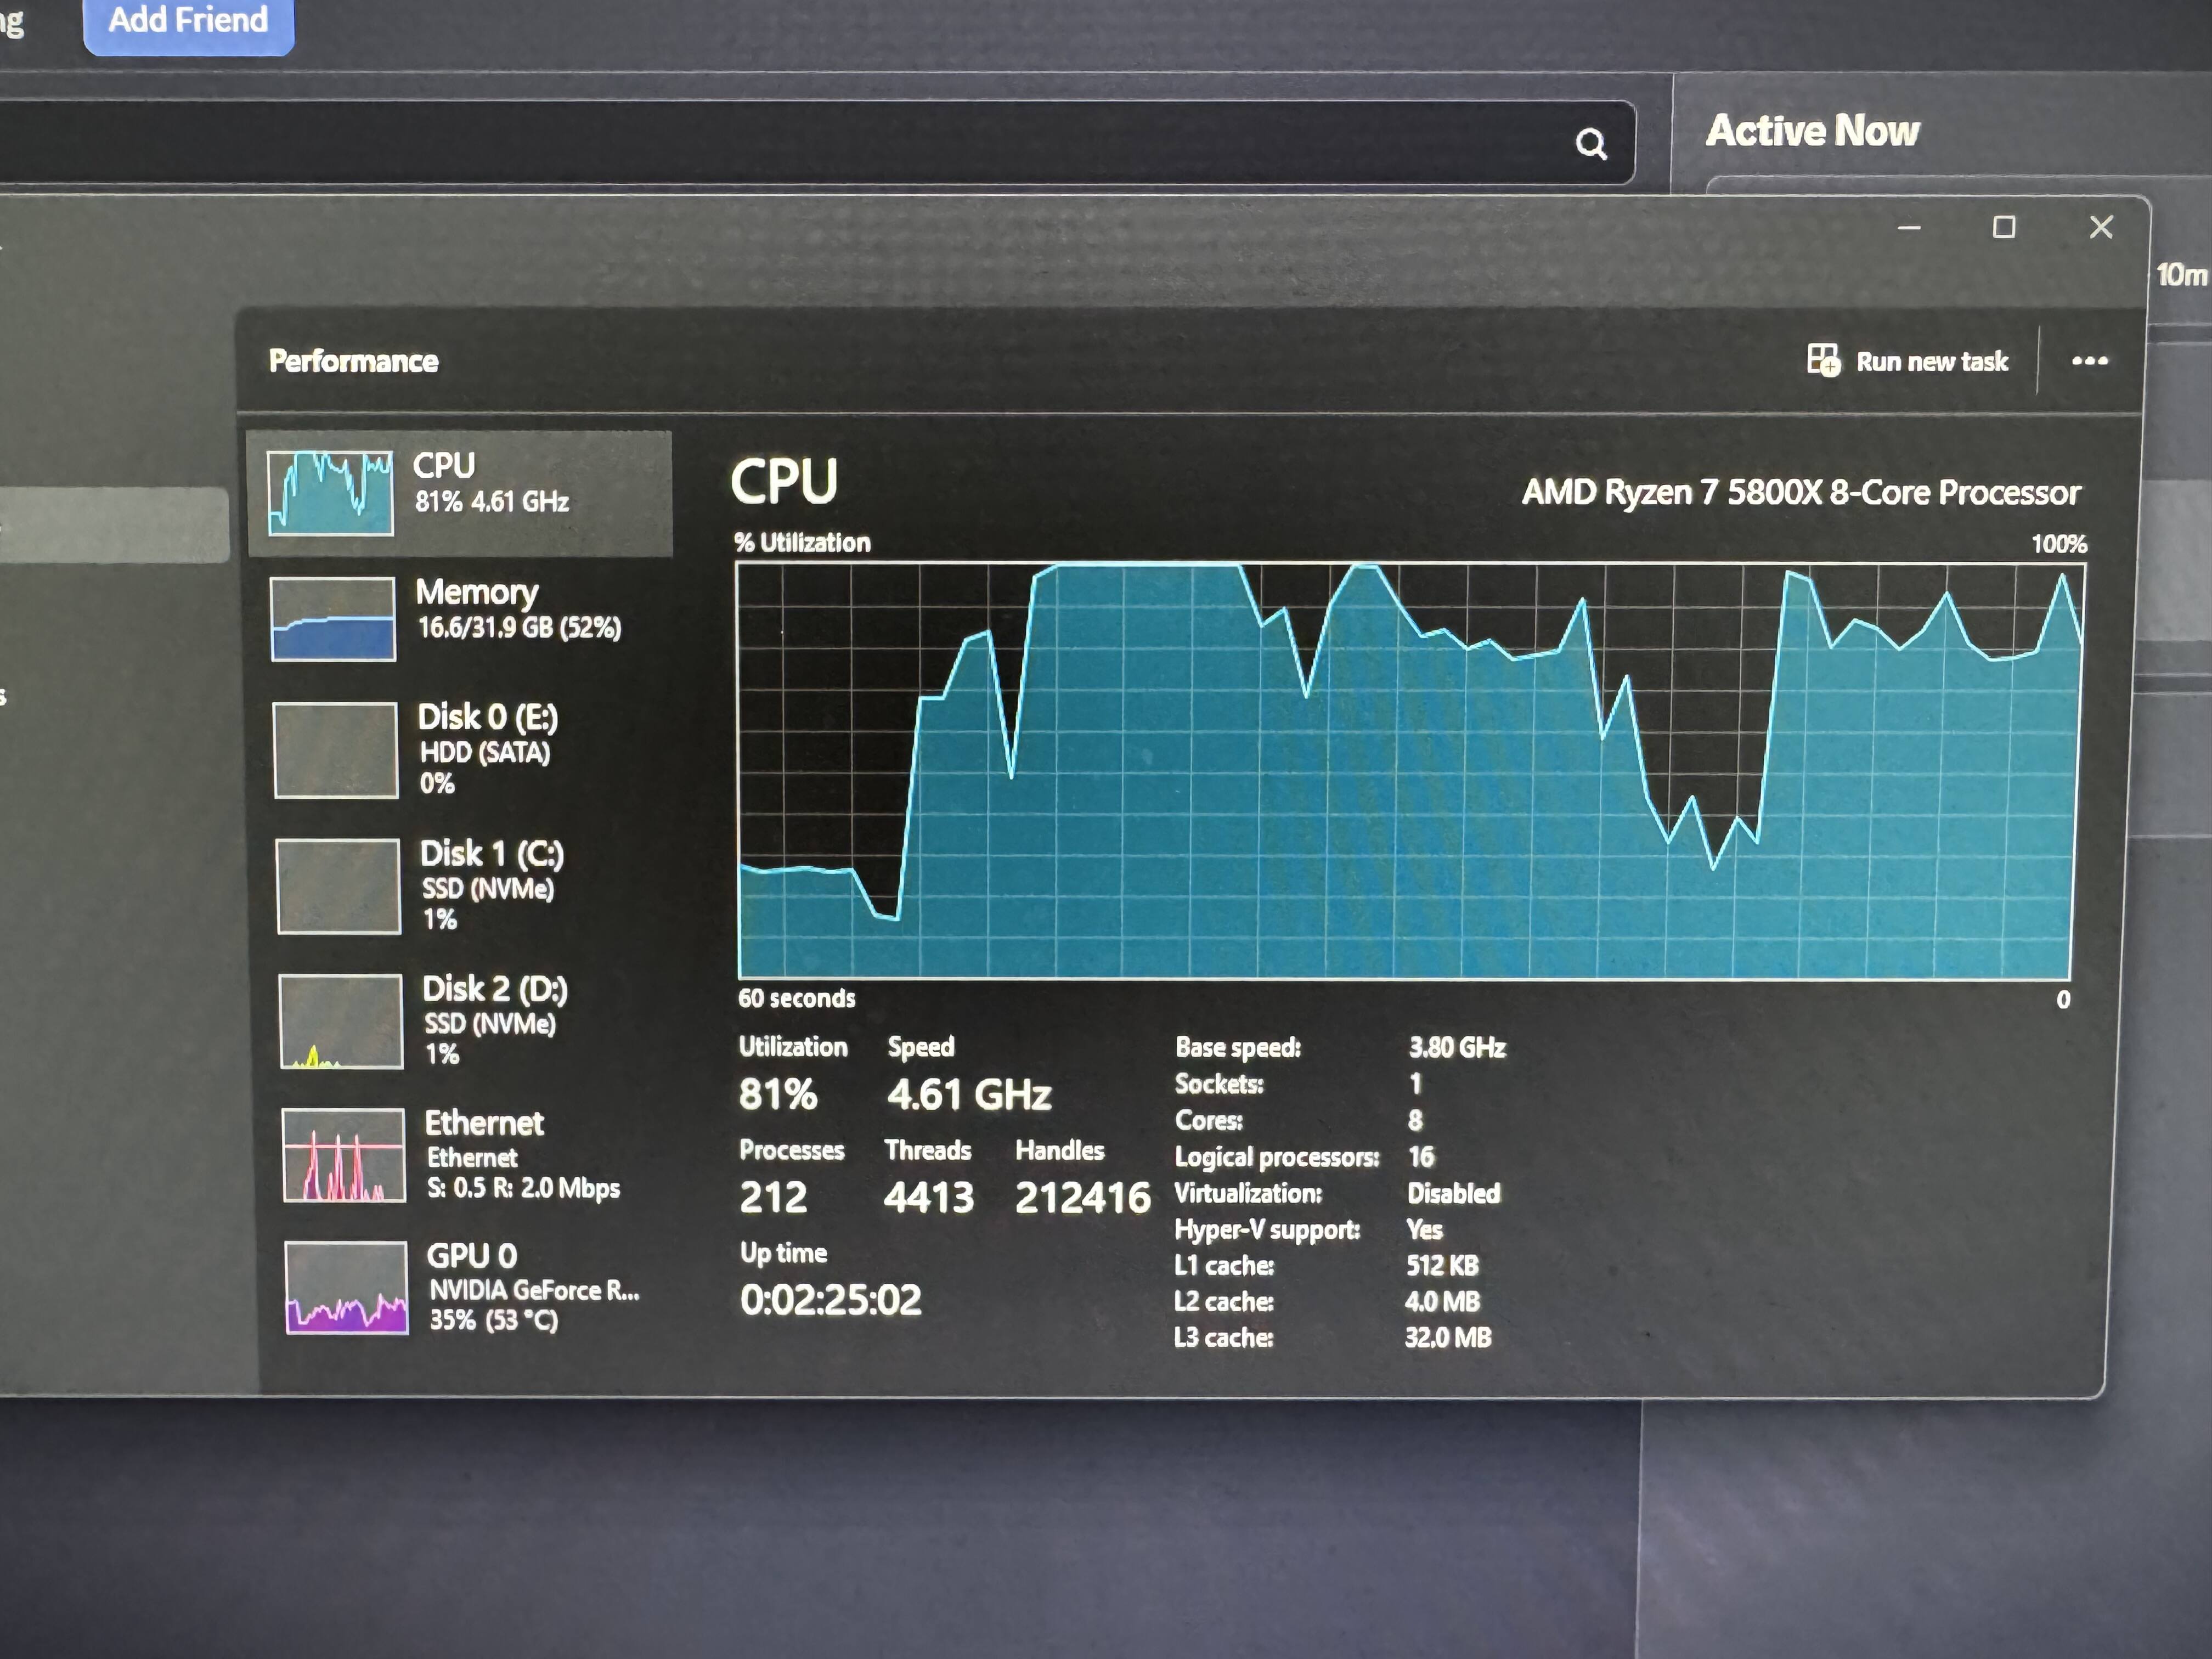
Task: Click the Handles count 212416
Action: click(1083, 1198)
